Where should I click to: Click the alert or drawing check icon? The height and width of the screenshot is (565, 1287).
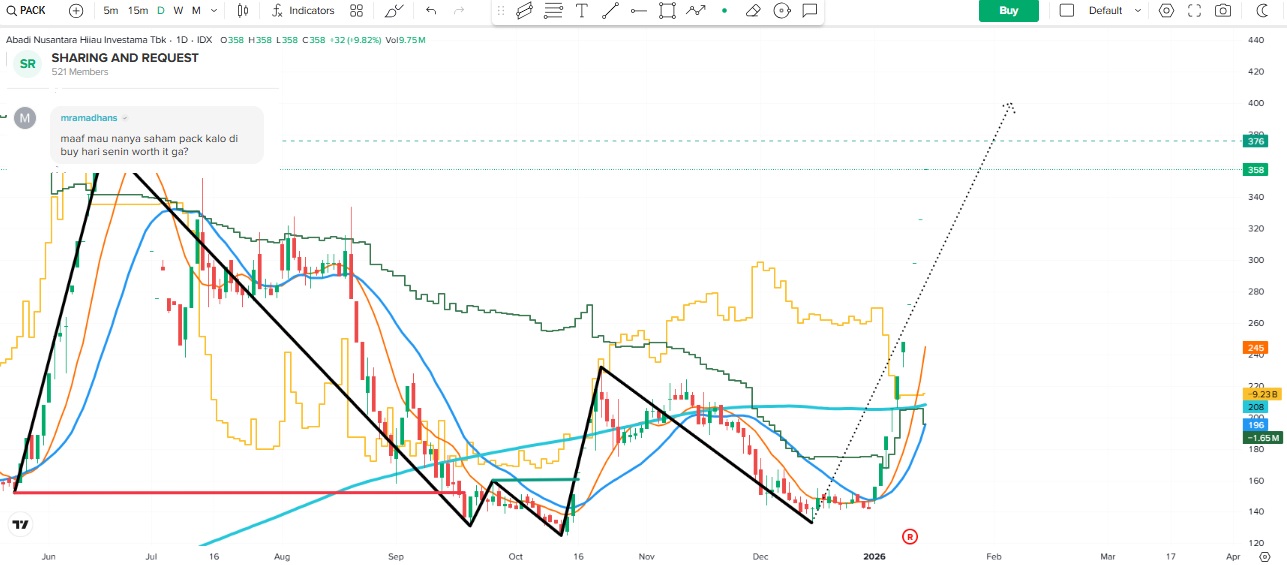[395, 10]
